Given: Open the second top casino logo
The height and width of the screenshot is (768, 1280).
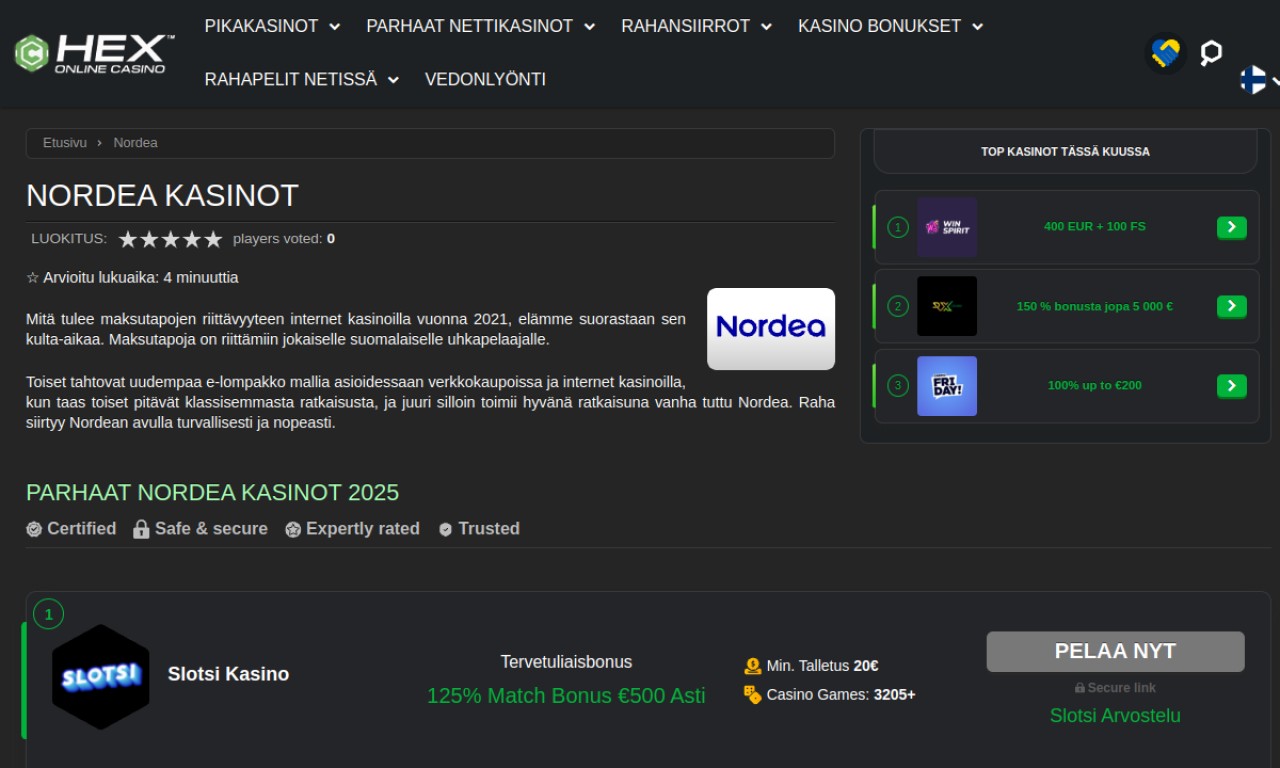Looking at the screenshot, I should (947, 306).
